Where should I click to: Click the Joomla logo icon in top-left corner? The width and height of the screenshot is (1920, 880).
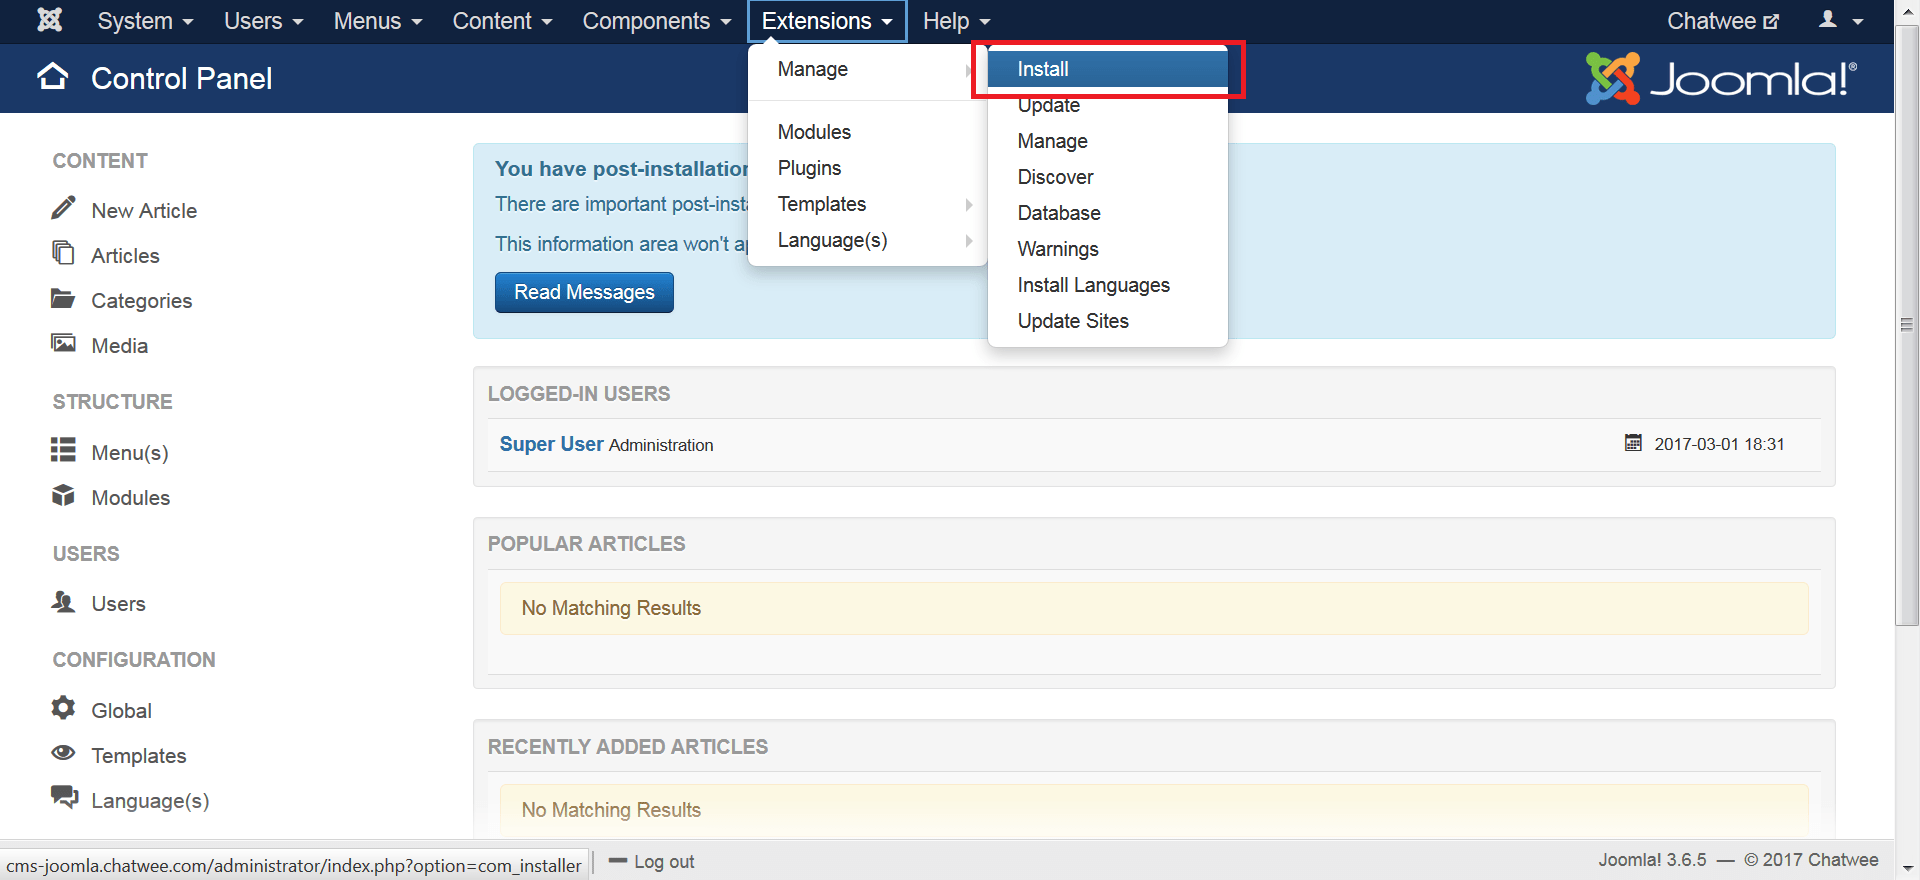49,20
